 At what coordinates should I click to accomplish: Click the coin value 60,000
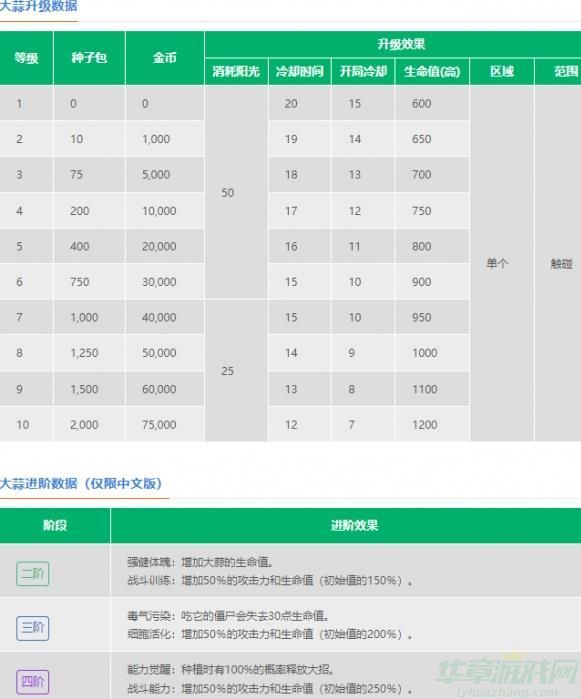159,389
